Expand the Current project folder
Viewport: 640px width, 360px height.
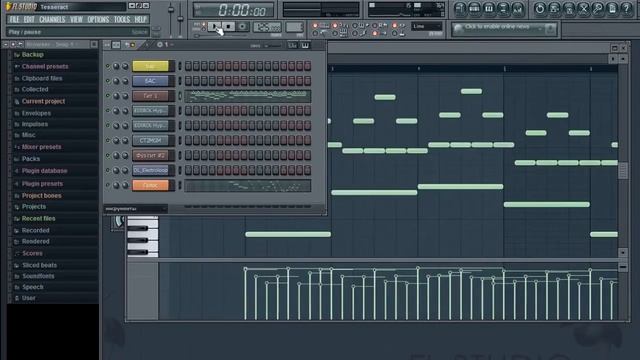click(39, 101)
